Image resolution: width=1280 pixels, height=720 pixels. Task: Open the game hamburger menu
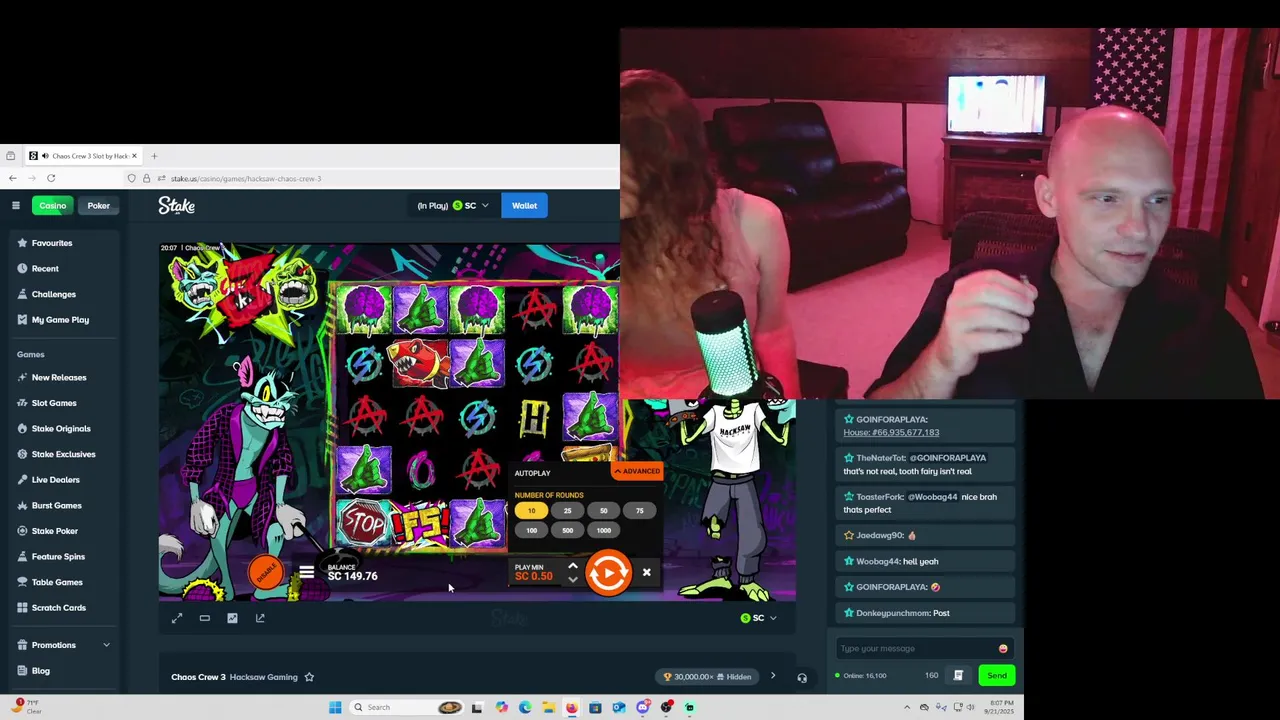click(306, 573)
